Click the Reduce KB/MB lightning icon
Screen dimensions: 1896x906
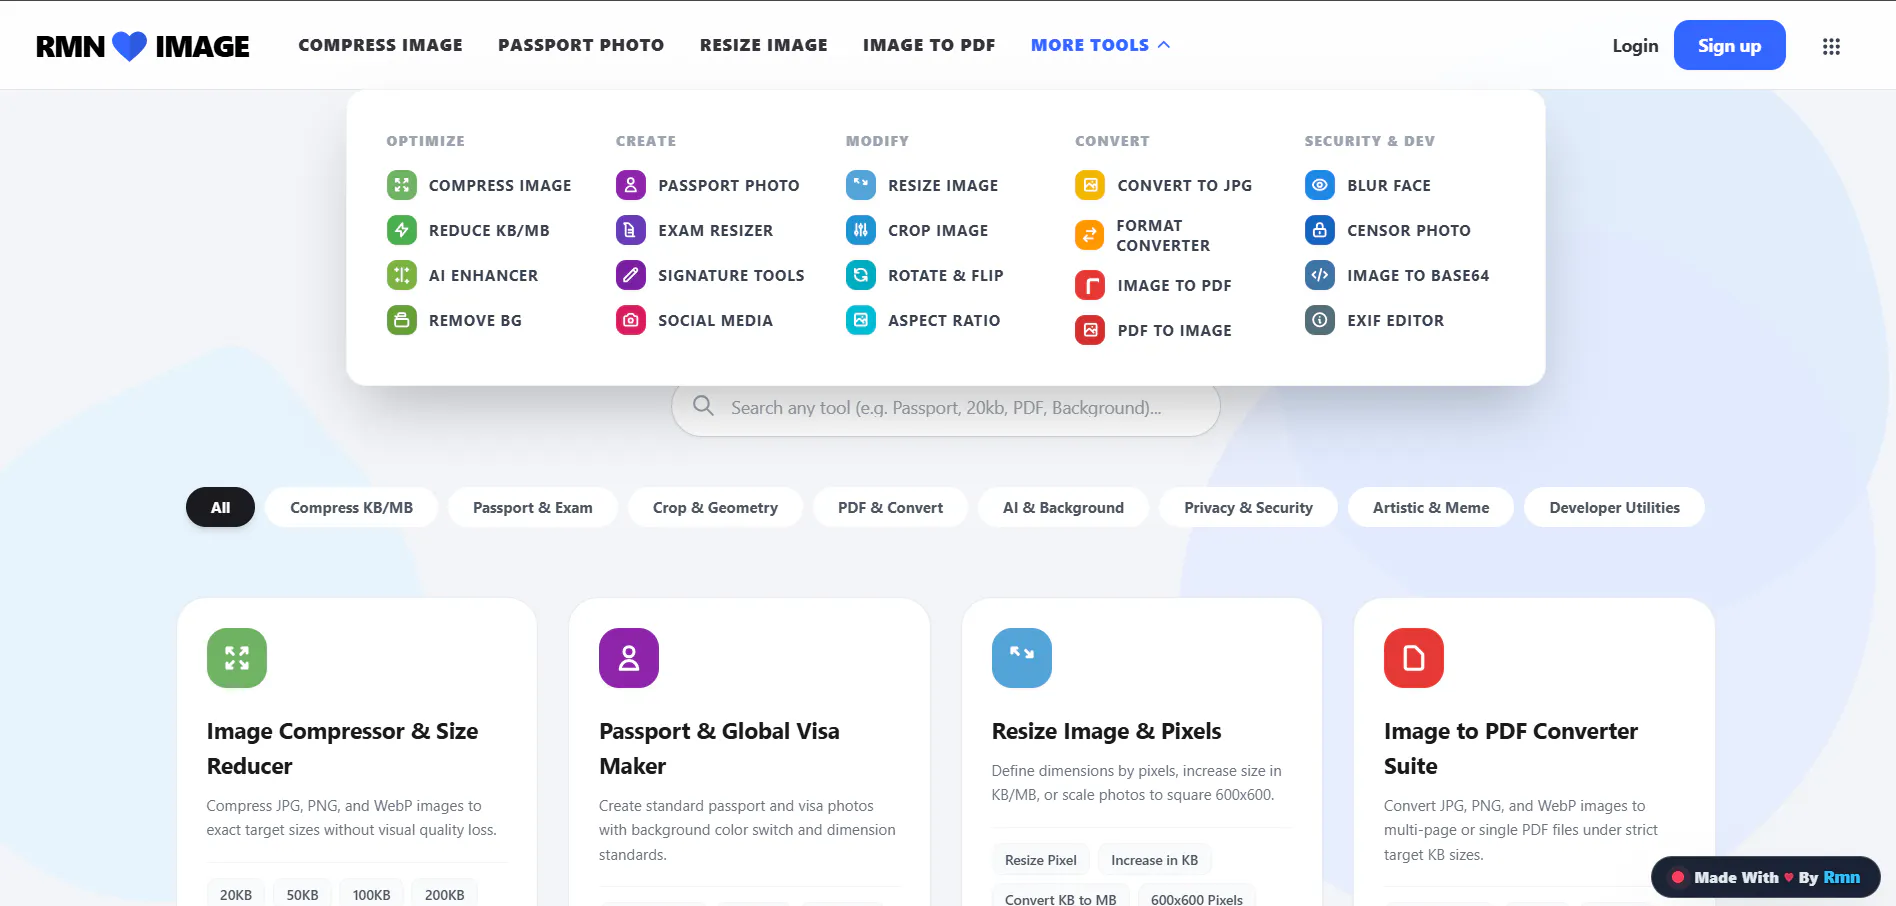coord(402,230)
